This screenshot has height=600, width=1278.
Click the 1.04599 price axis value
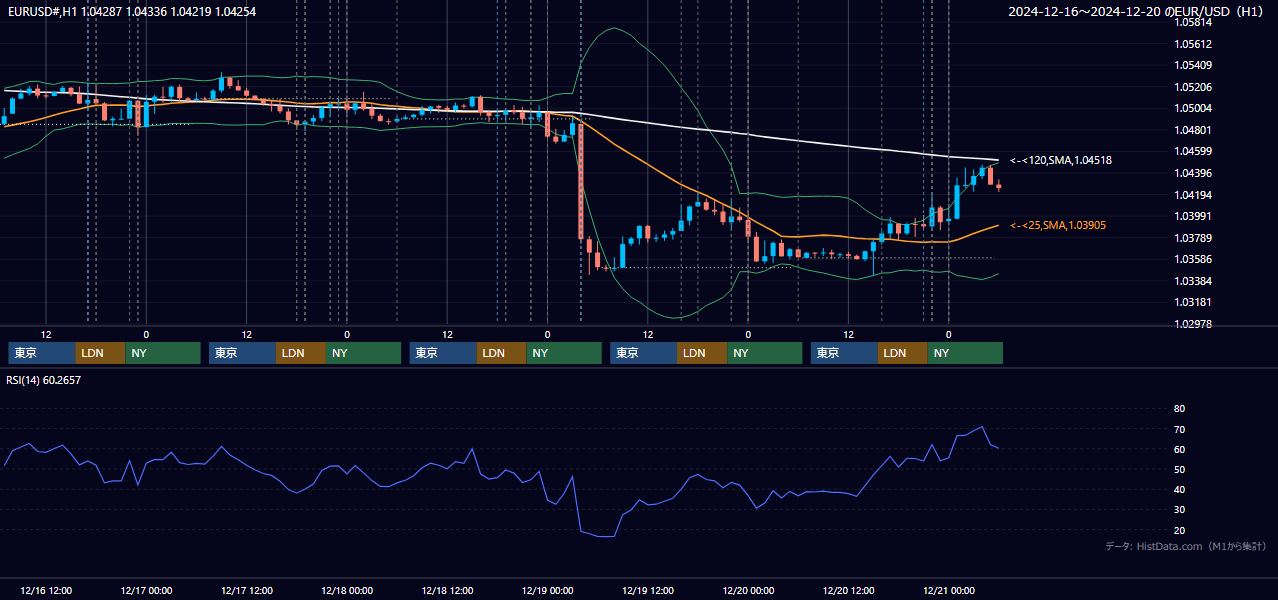tap(1193, 151)
